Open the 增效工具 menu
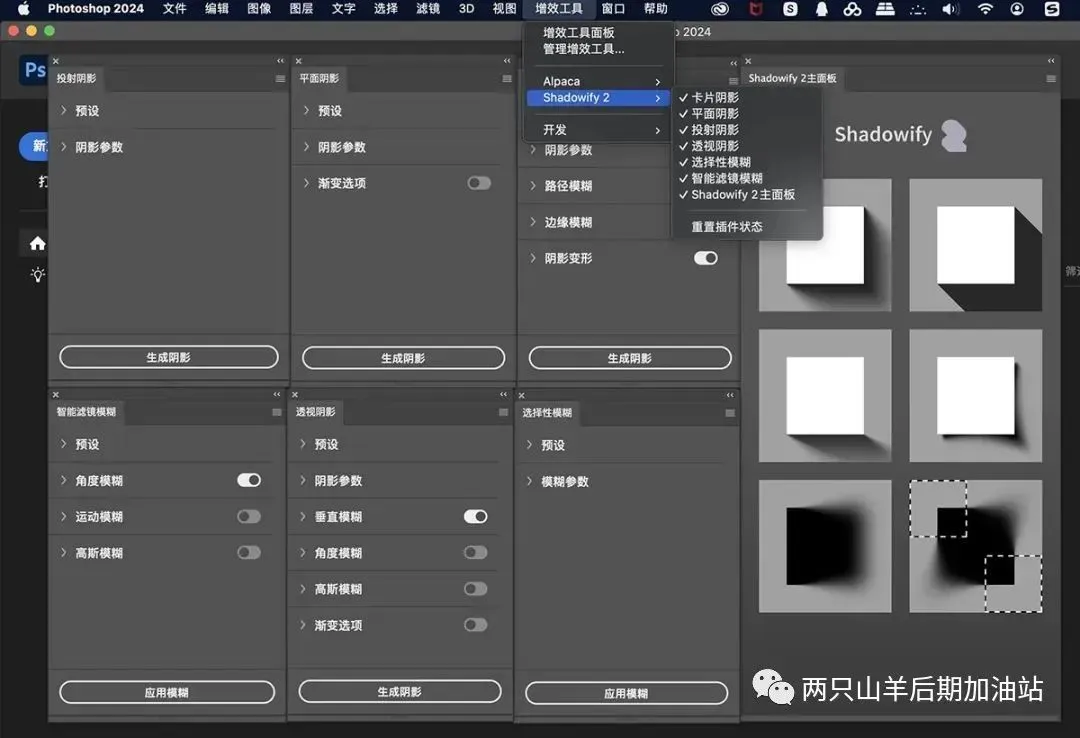The width and height of the screenshot is (1080, 738). (559, 9)
